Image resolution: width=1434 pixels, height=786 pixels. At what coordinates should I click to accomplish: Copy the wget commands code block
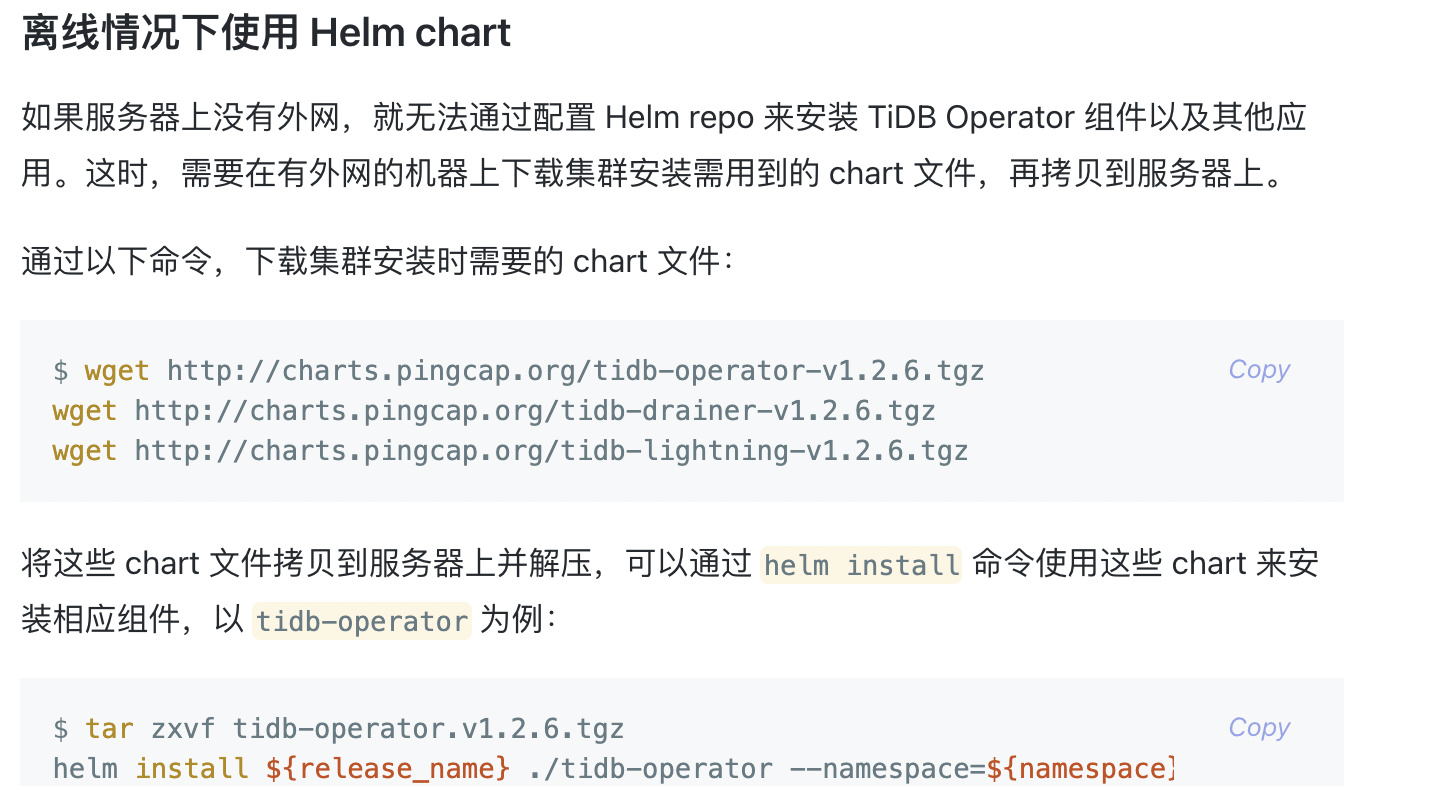(x=1258, y=370)
